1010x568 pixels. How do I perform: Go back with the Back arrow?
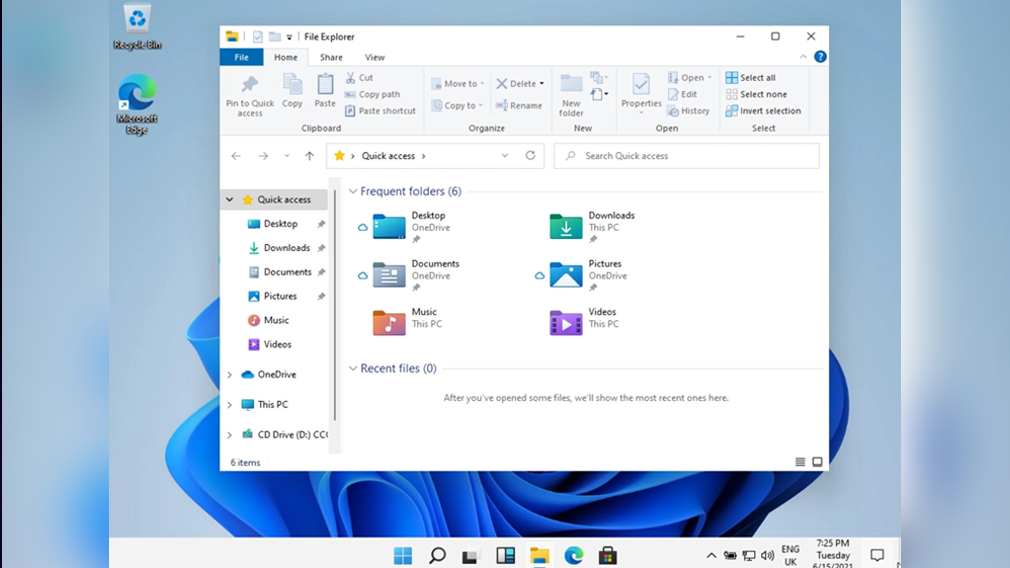pyautogui.click(x=236, y=156)
